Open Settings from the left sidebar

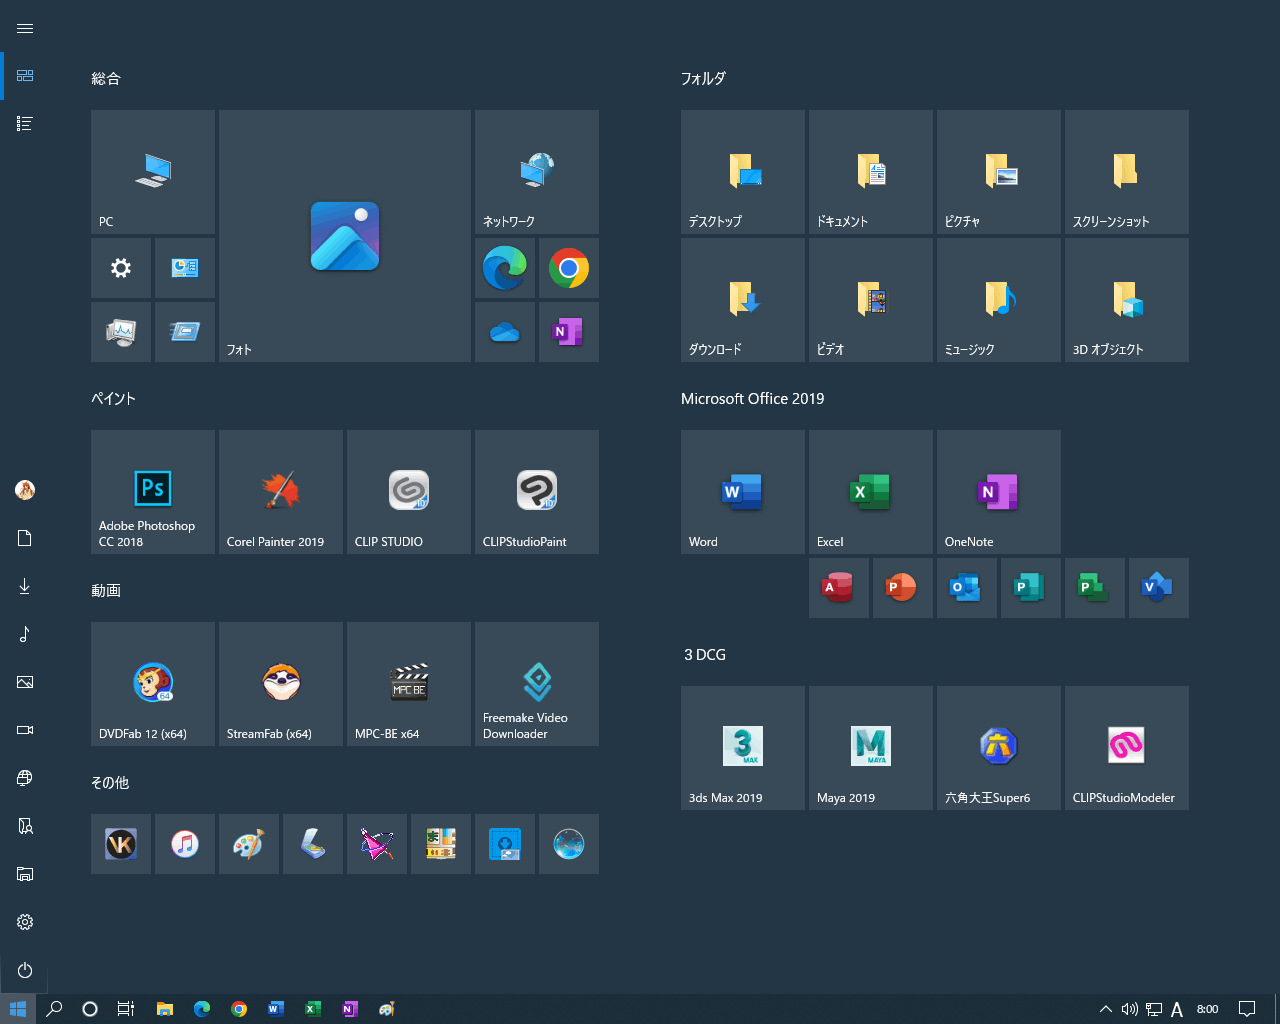[25, 922]
